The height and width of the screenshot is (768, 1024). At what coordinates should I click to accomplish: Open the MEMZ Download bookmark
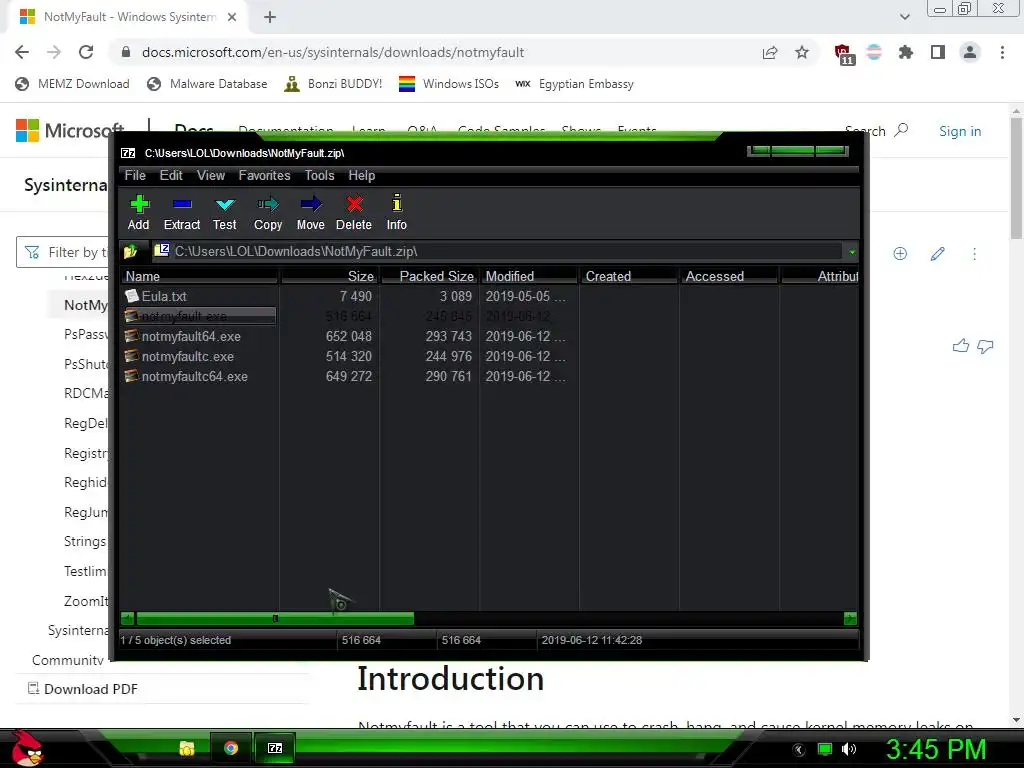point(72,84)
